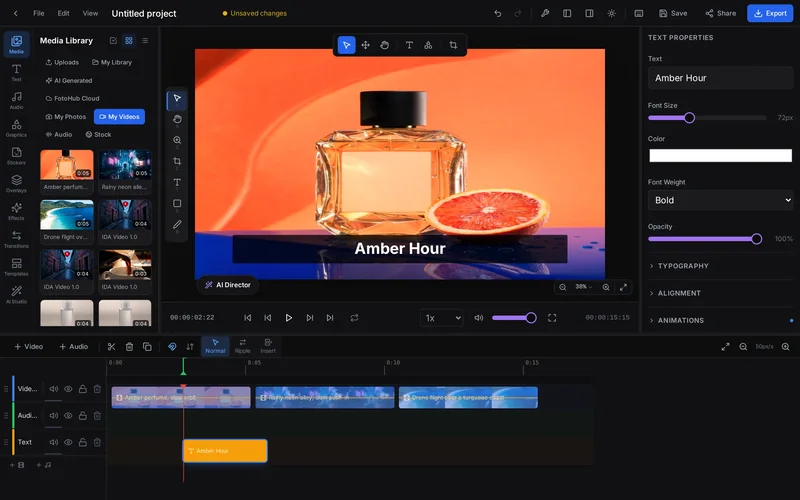Open the Text panel in sidebar
Viewport: 800px width, 500px height.
click(16, 72)
